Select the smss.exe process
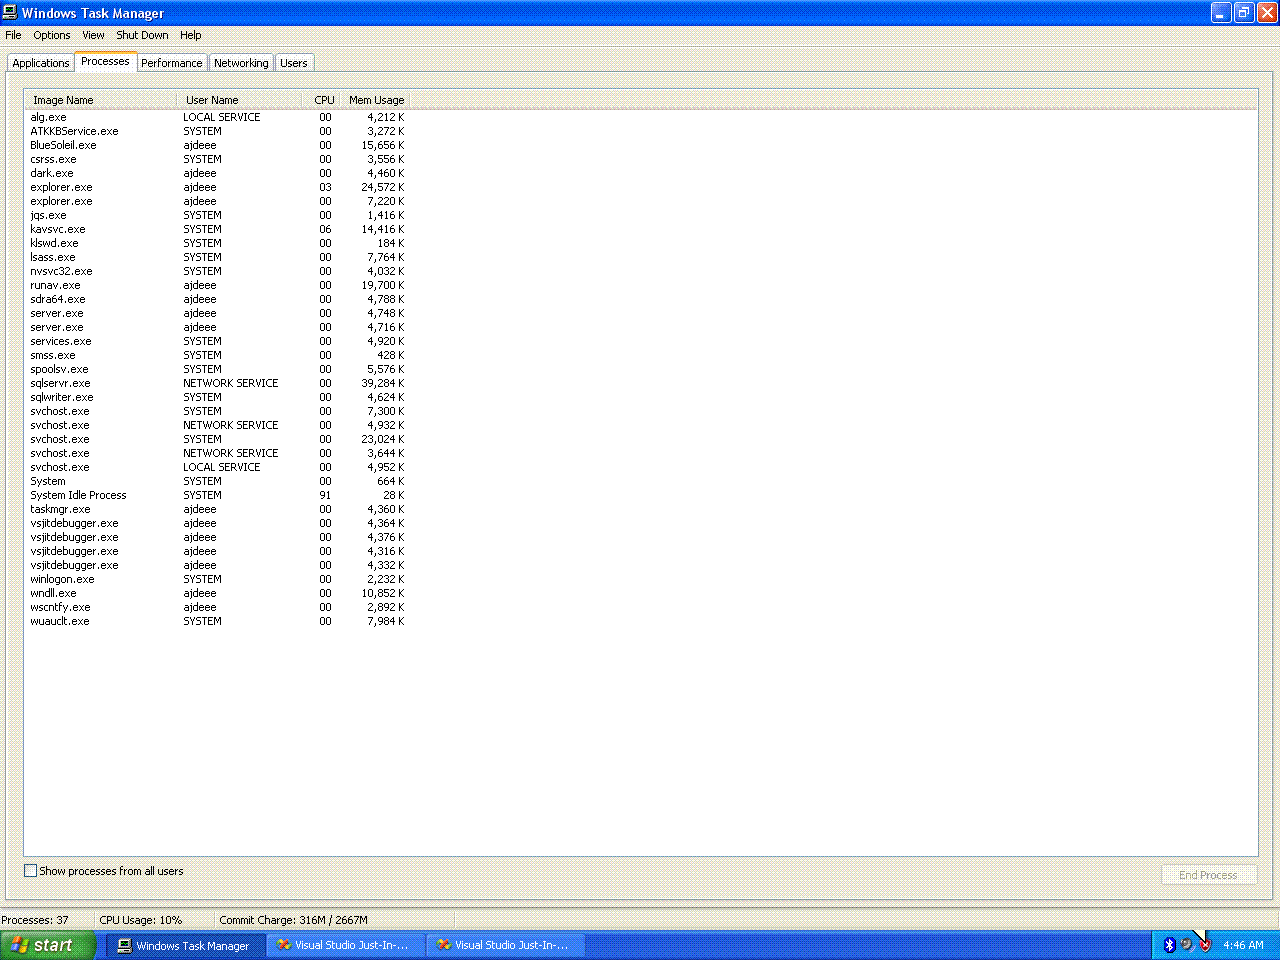The image size is (1280, 960). click(x=217, y=355)
